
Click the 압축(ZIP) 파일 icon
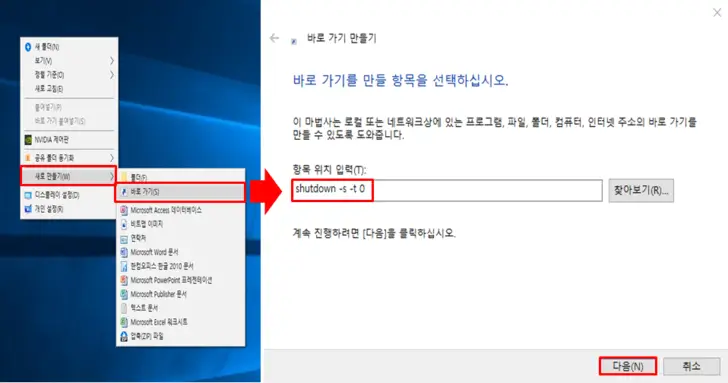point(124,336)
